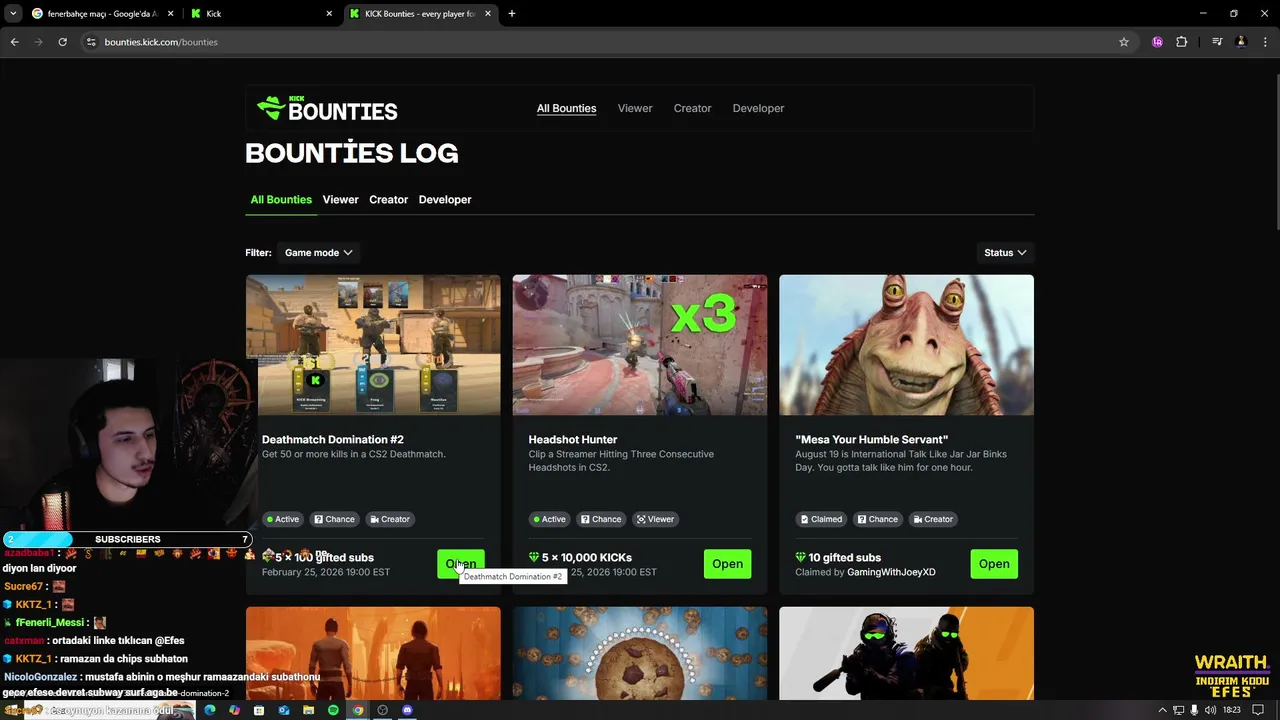Open the media controls icon in Chrome toolbar
Image resolution: width=1280 pixels, height=720 pixels.
coord(1217,42)
